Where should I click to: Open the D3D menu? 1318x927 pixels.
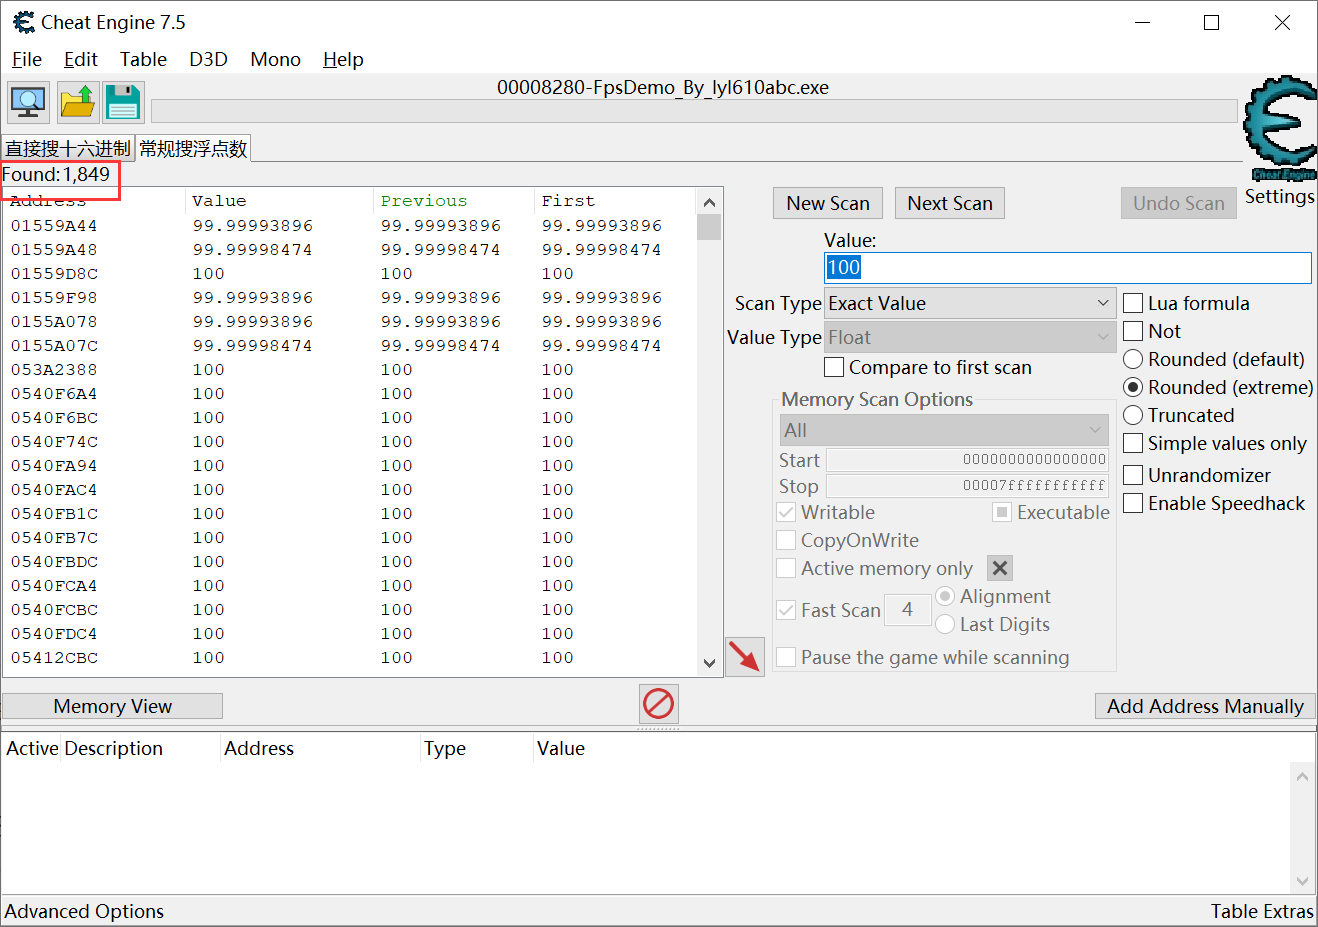click(x=208, y=59)
